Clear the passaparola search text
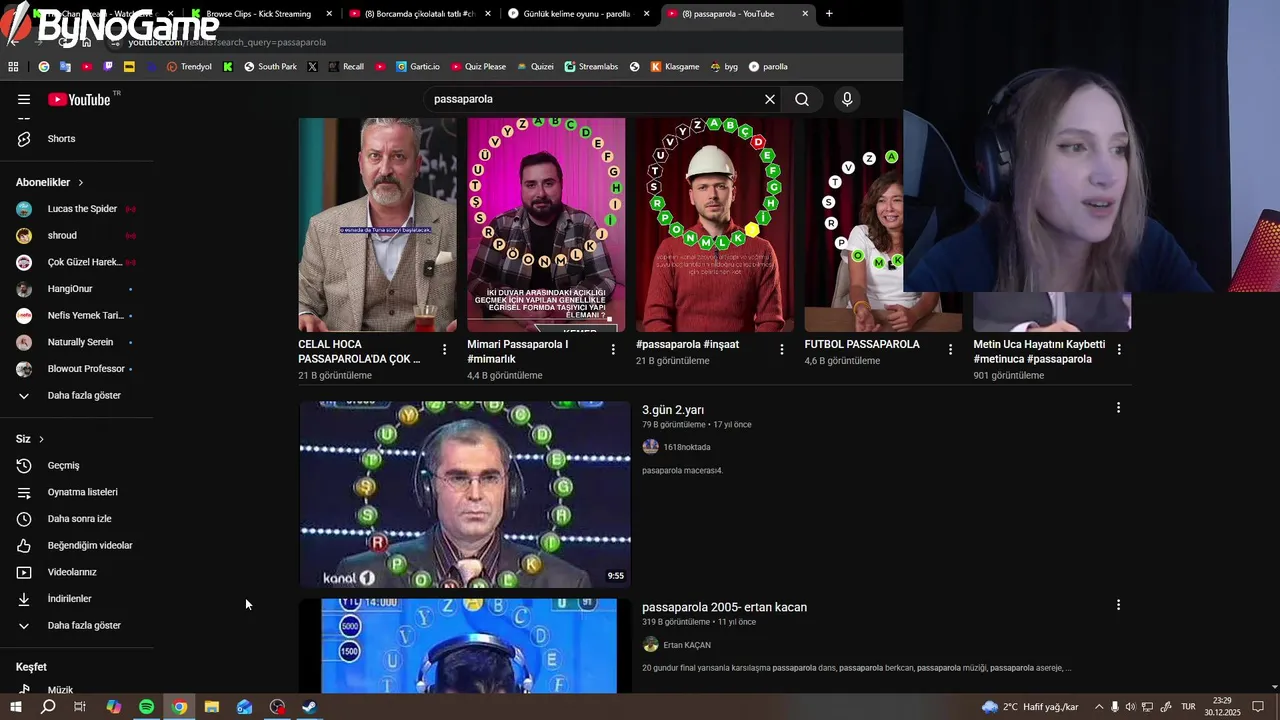The width and height of the screenshot is (1280, 720). click(x=770, y=99)
